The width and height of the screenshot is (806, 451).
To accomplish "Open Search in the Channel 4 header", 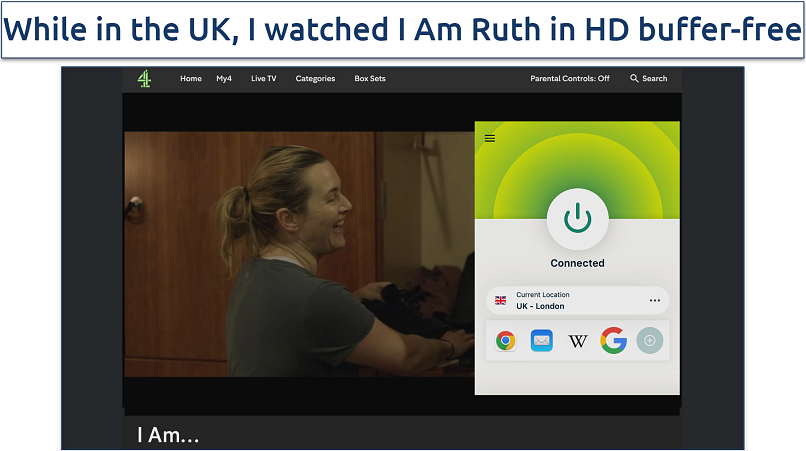I will pos(649,78).
